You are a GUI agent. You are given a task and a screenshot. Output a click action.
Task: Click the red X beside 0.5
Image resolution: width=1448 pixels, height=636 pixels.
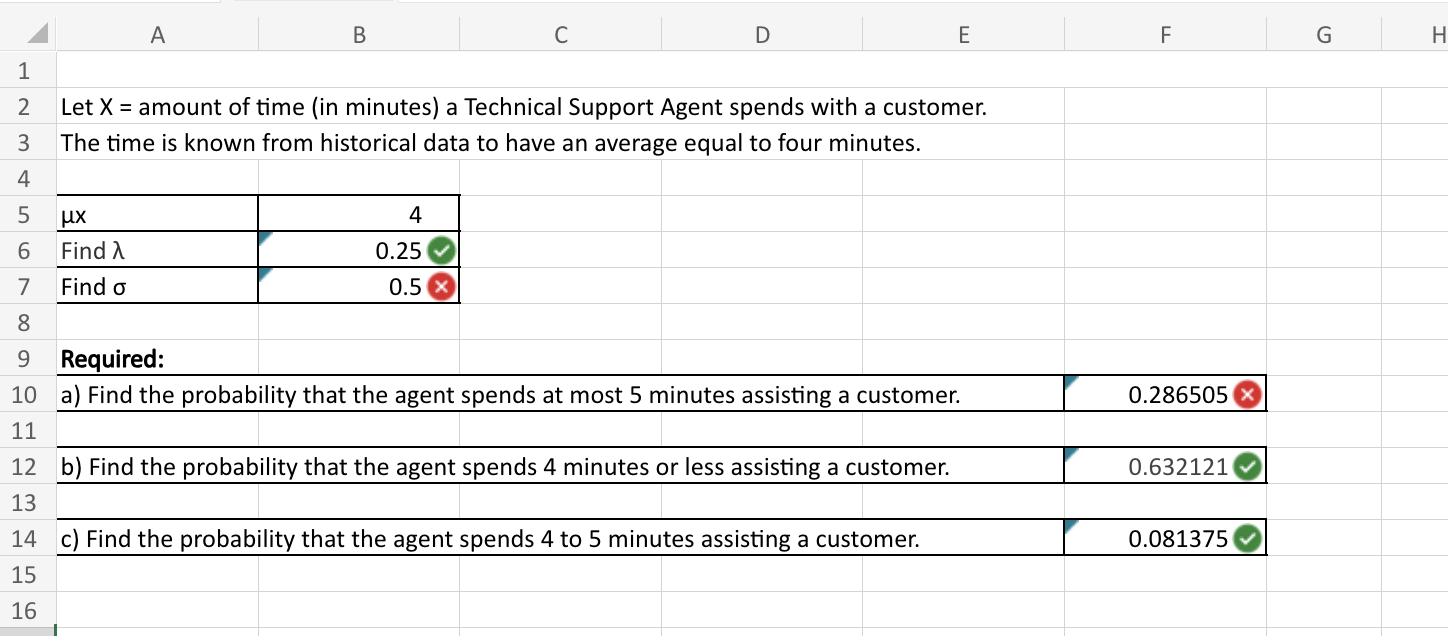pos(440,286)
